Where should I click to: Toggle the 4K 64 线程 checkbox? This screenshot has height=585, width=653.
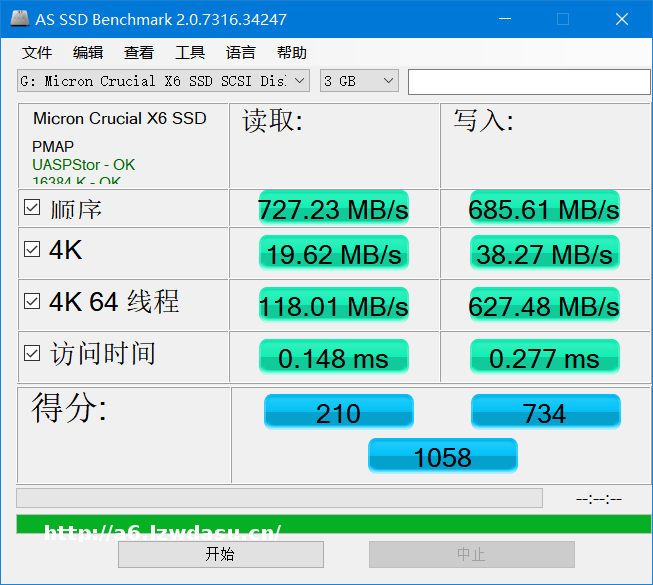click(33, 301)
